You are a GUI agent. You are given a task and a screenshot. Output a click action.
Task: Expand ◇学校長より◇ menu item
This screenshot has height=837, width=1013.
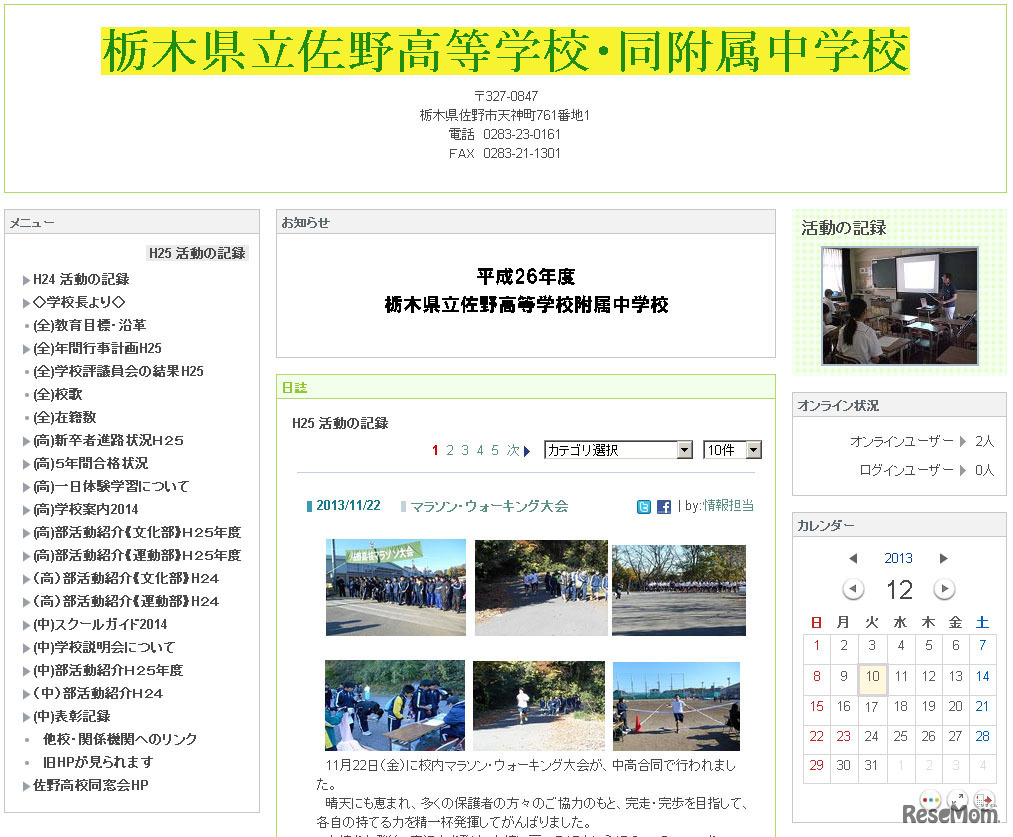[x=26, y=302]
